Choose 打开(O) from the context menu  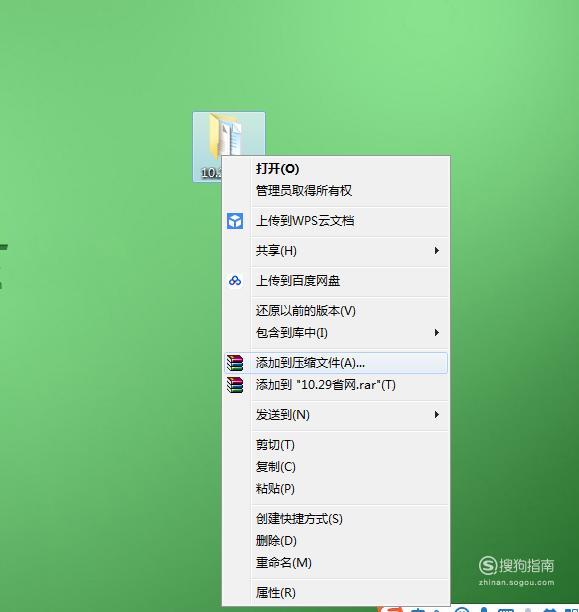point(336,169)
